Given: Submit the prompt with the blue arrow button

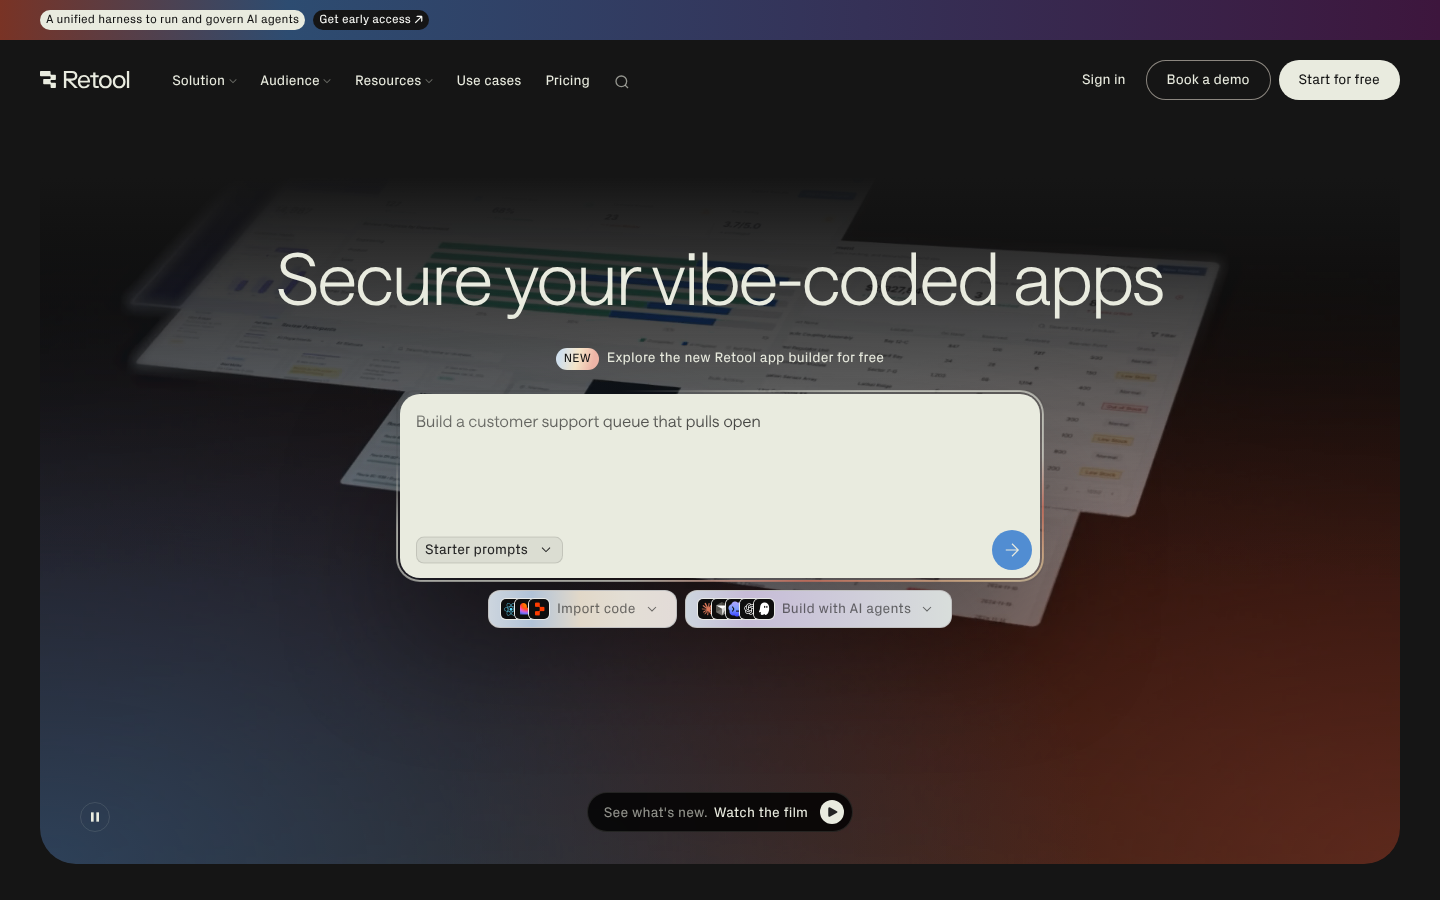Looking at the screenshot, I should tap(1012, 550).
